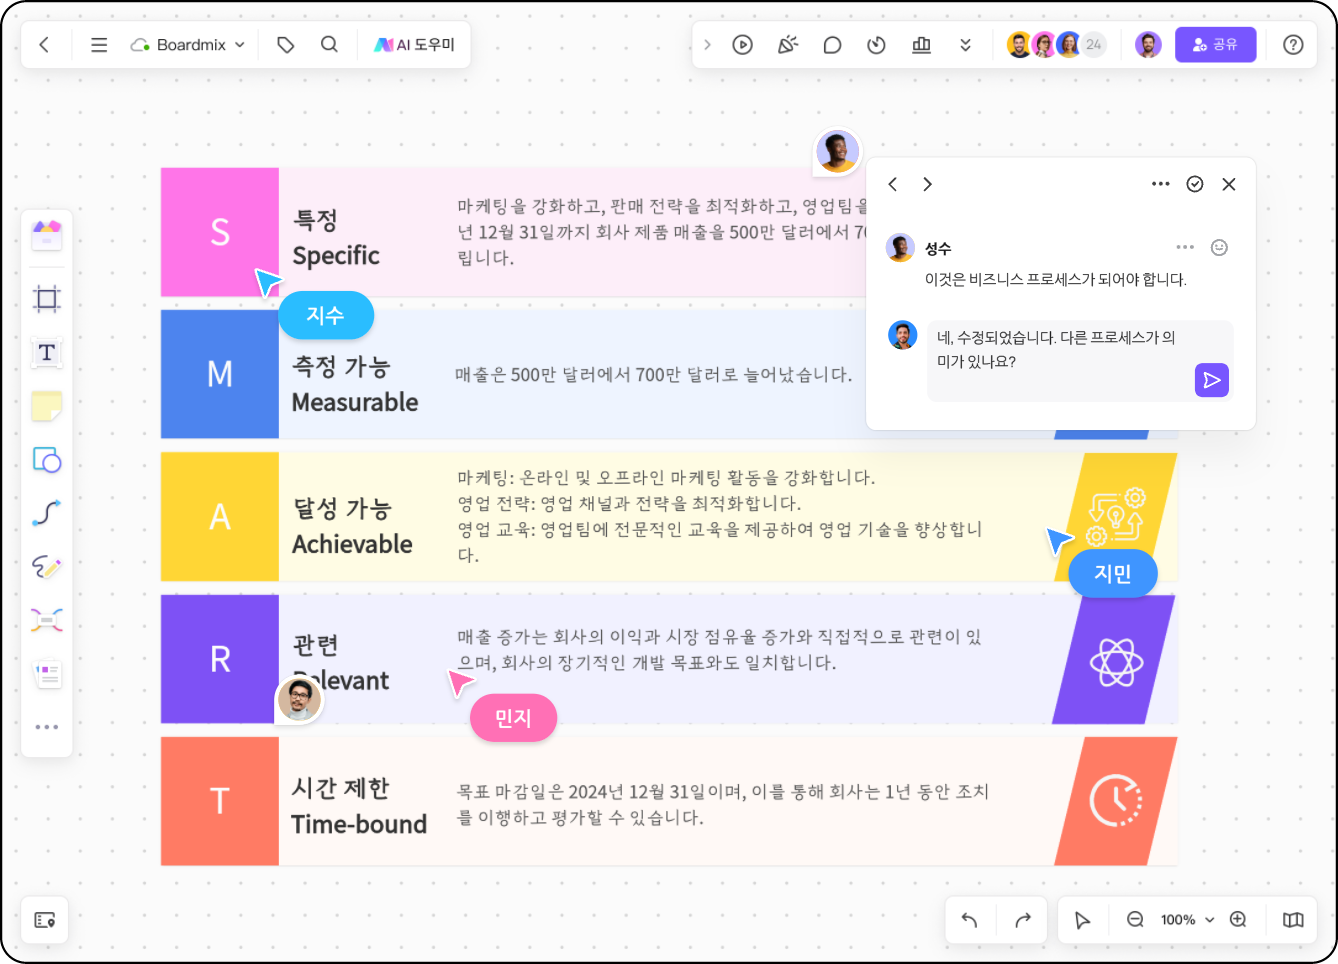
Task: Select the Specific heading text
Action: coord(336,256)
